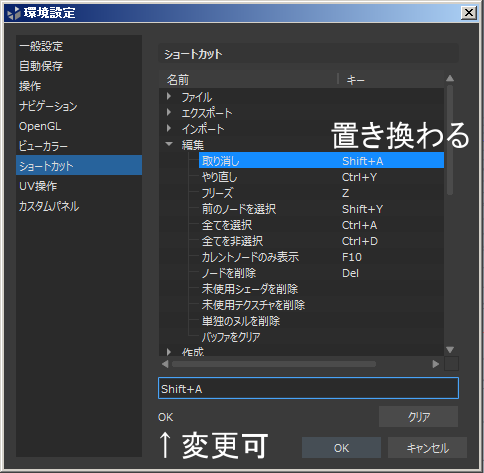This screenshot has height=473, width=484.
Task: Click the horizontal scrollbar right arrow
Action: click(435, 364)
